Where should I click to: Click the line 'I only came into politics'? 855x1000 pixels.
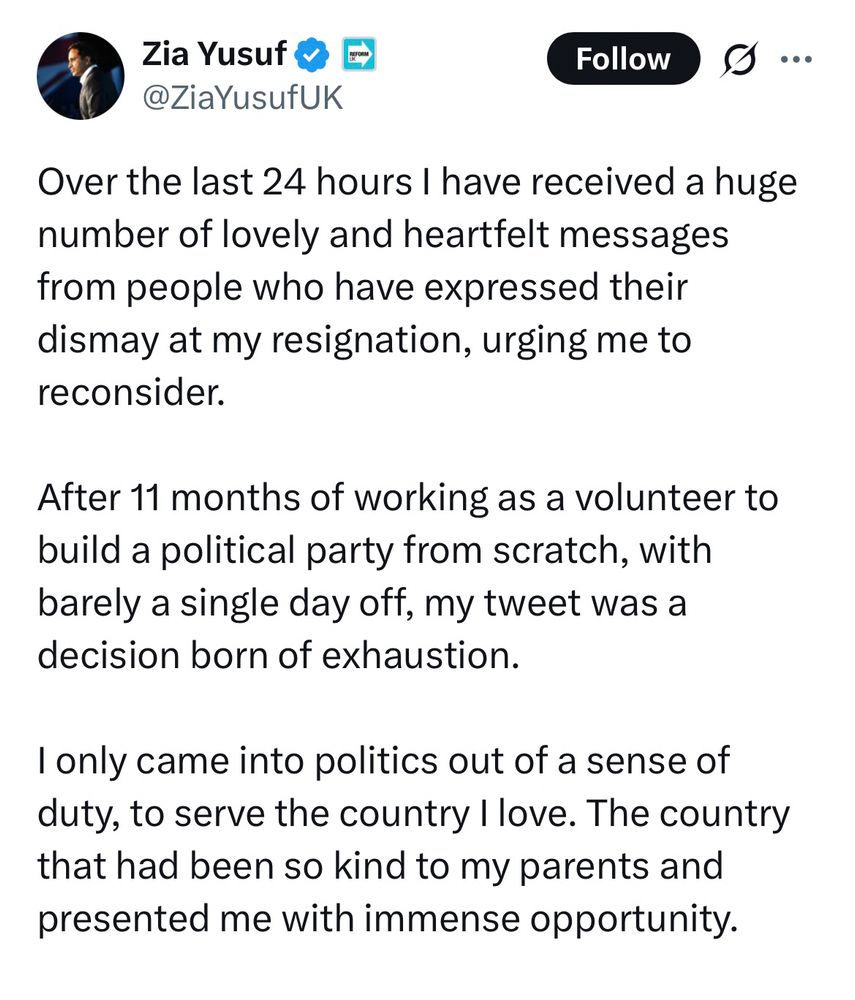coord(384,761)
